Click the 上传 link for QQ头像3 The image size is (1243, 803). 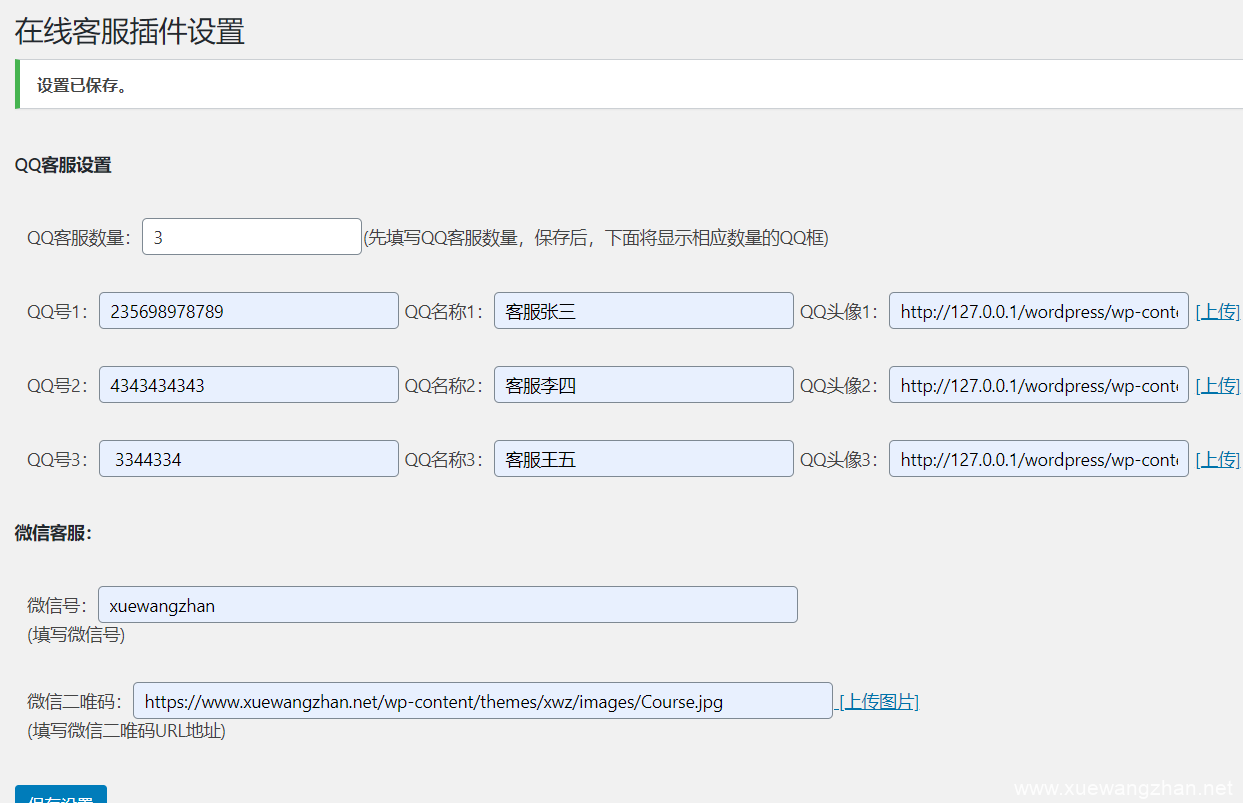click(1218, 460)
